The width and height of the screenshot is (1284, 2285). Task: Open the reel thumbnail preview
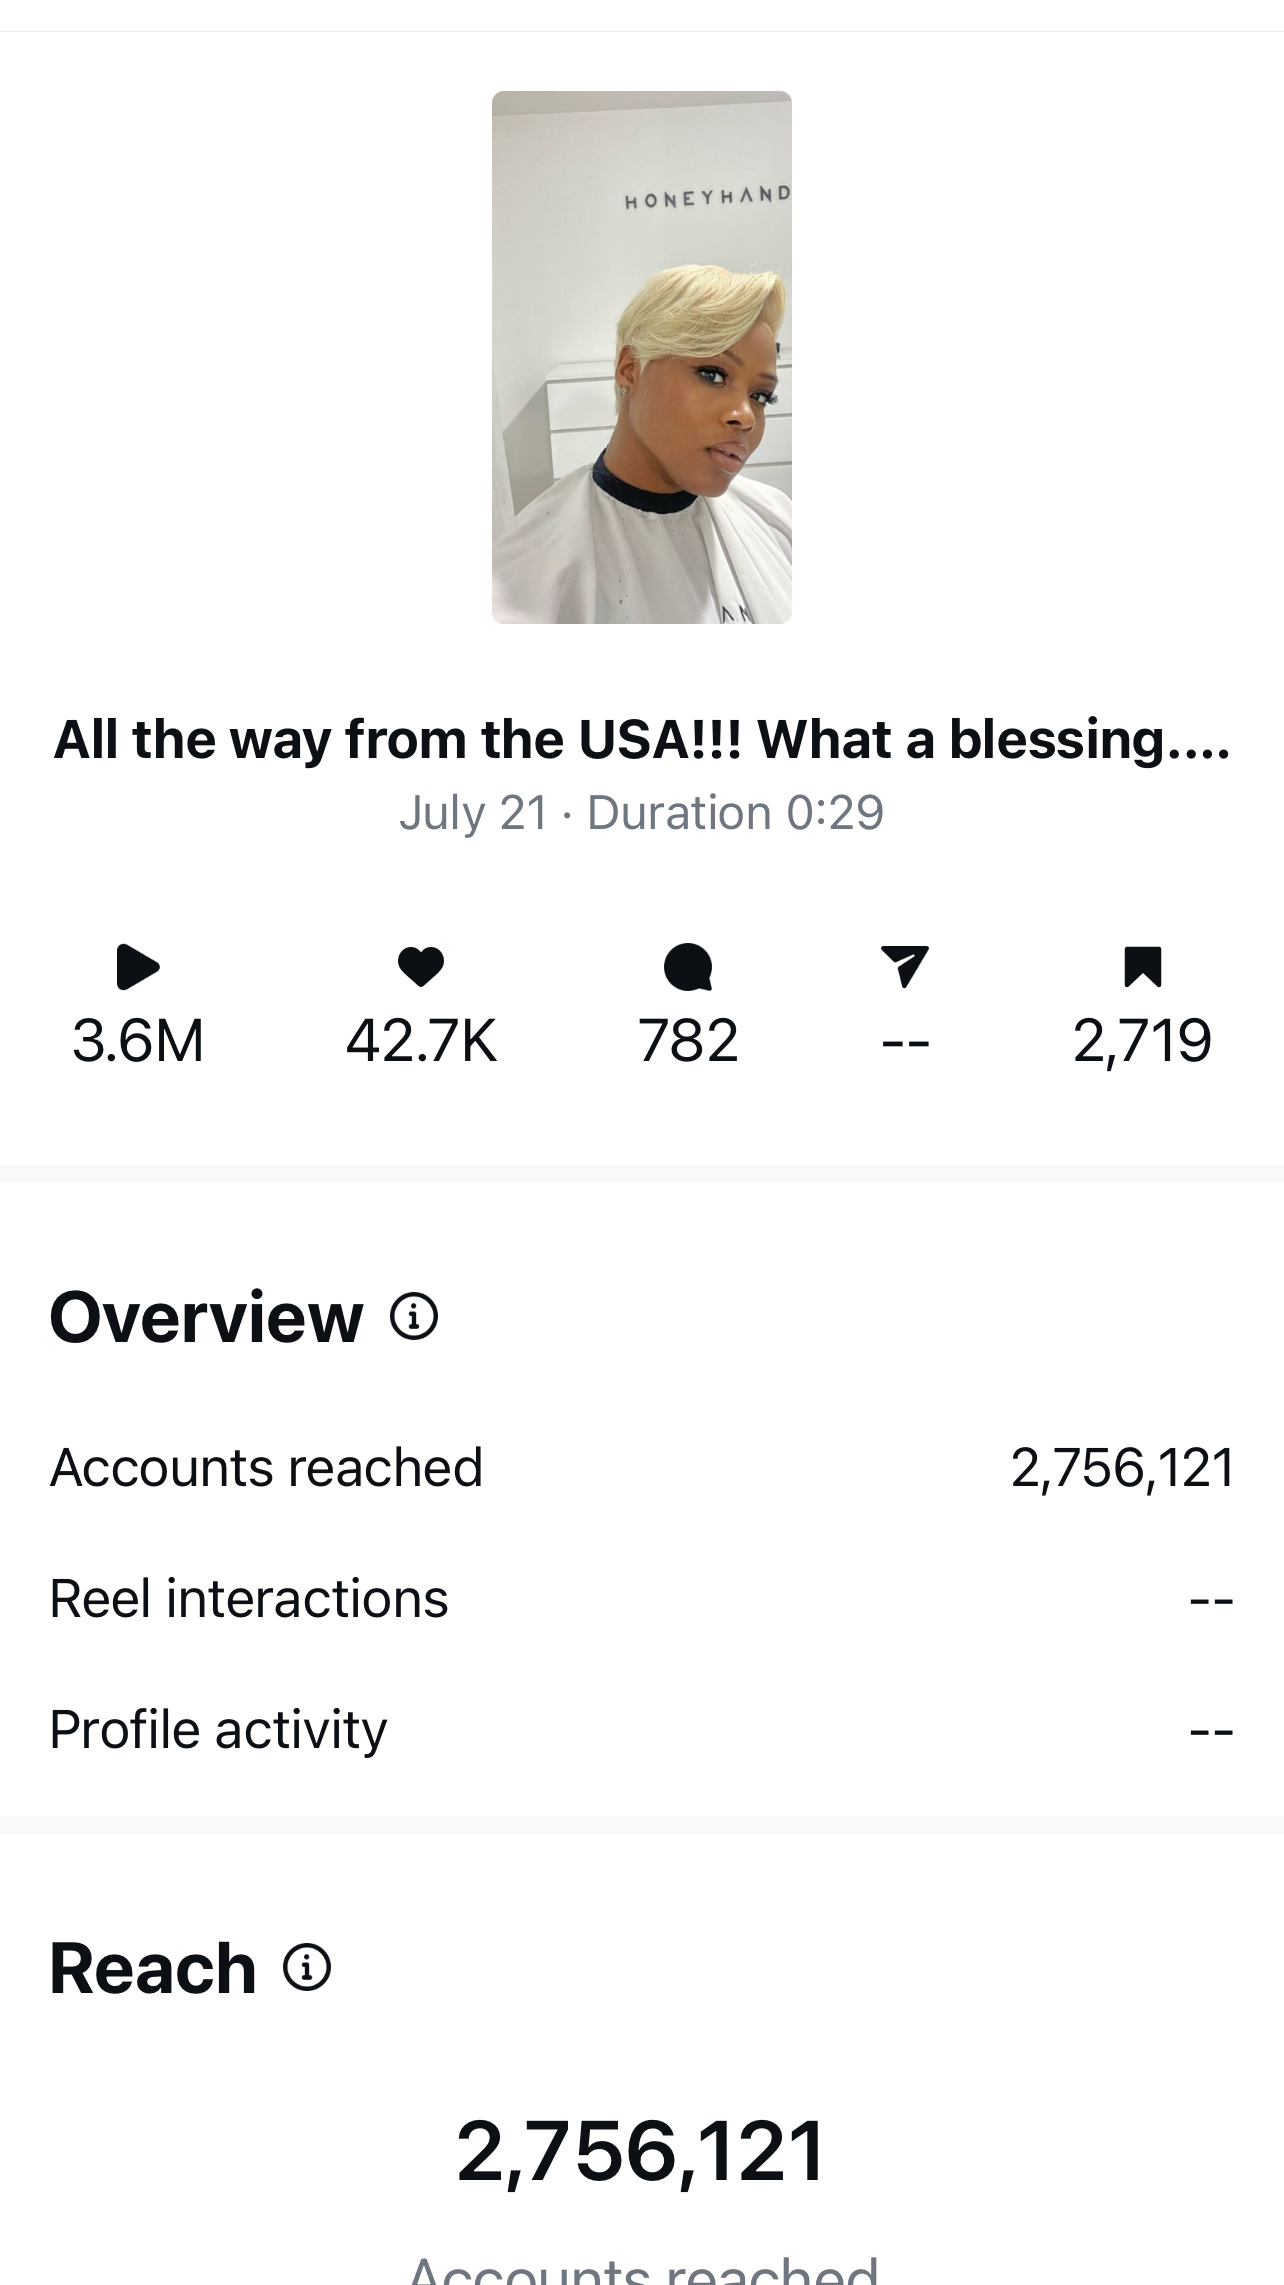642,357
